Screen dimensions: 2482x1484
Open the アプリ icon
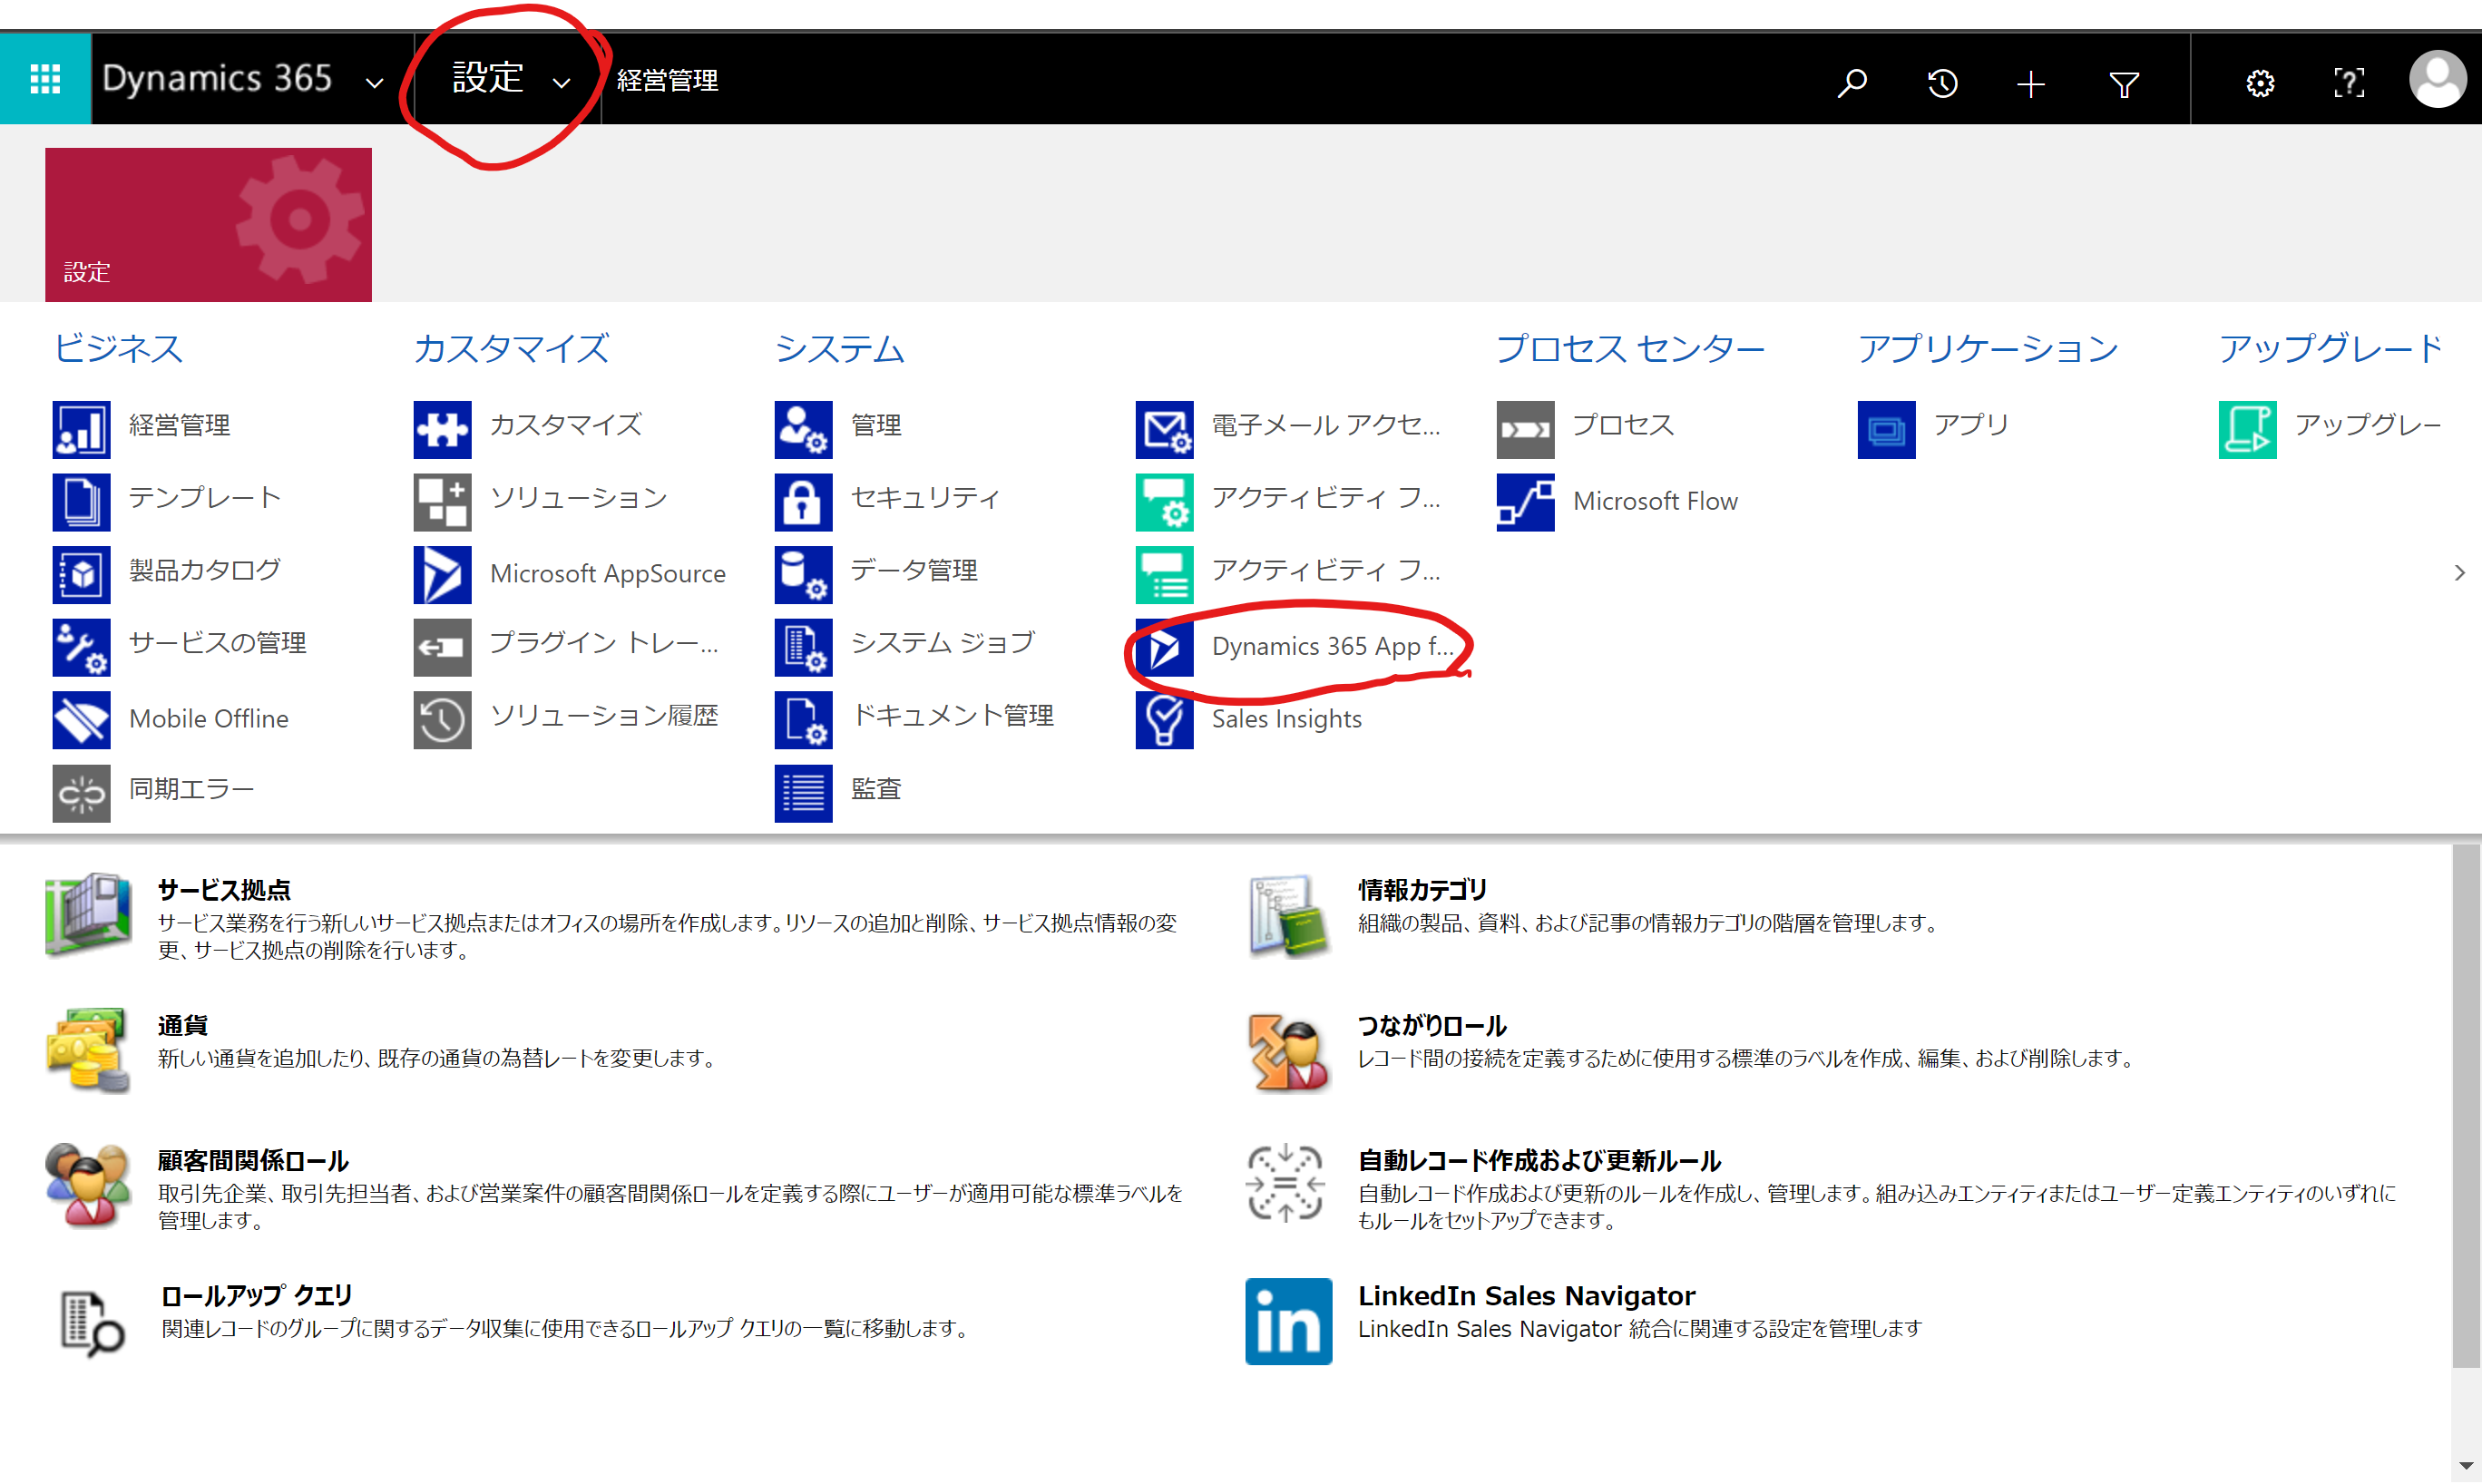(1886, 429)
